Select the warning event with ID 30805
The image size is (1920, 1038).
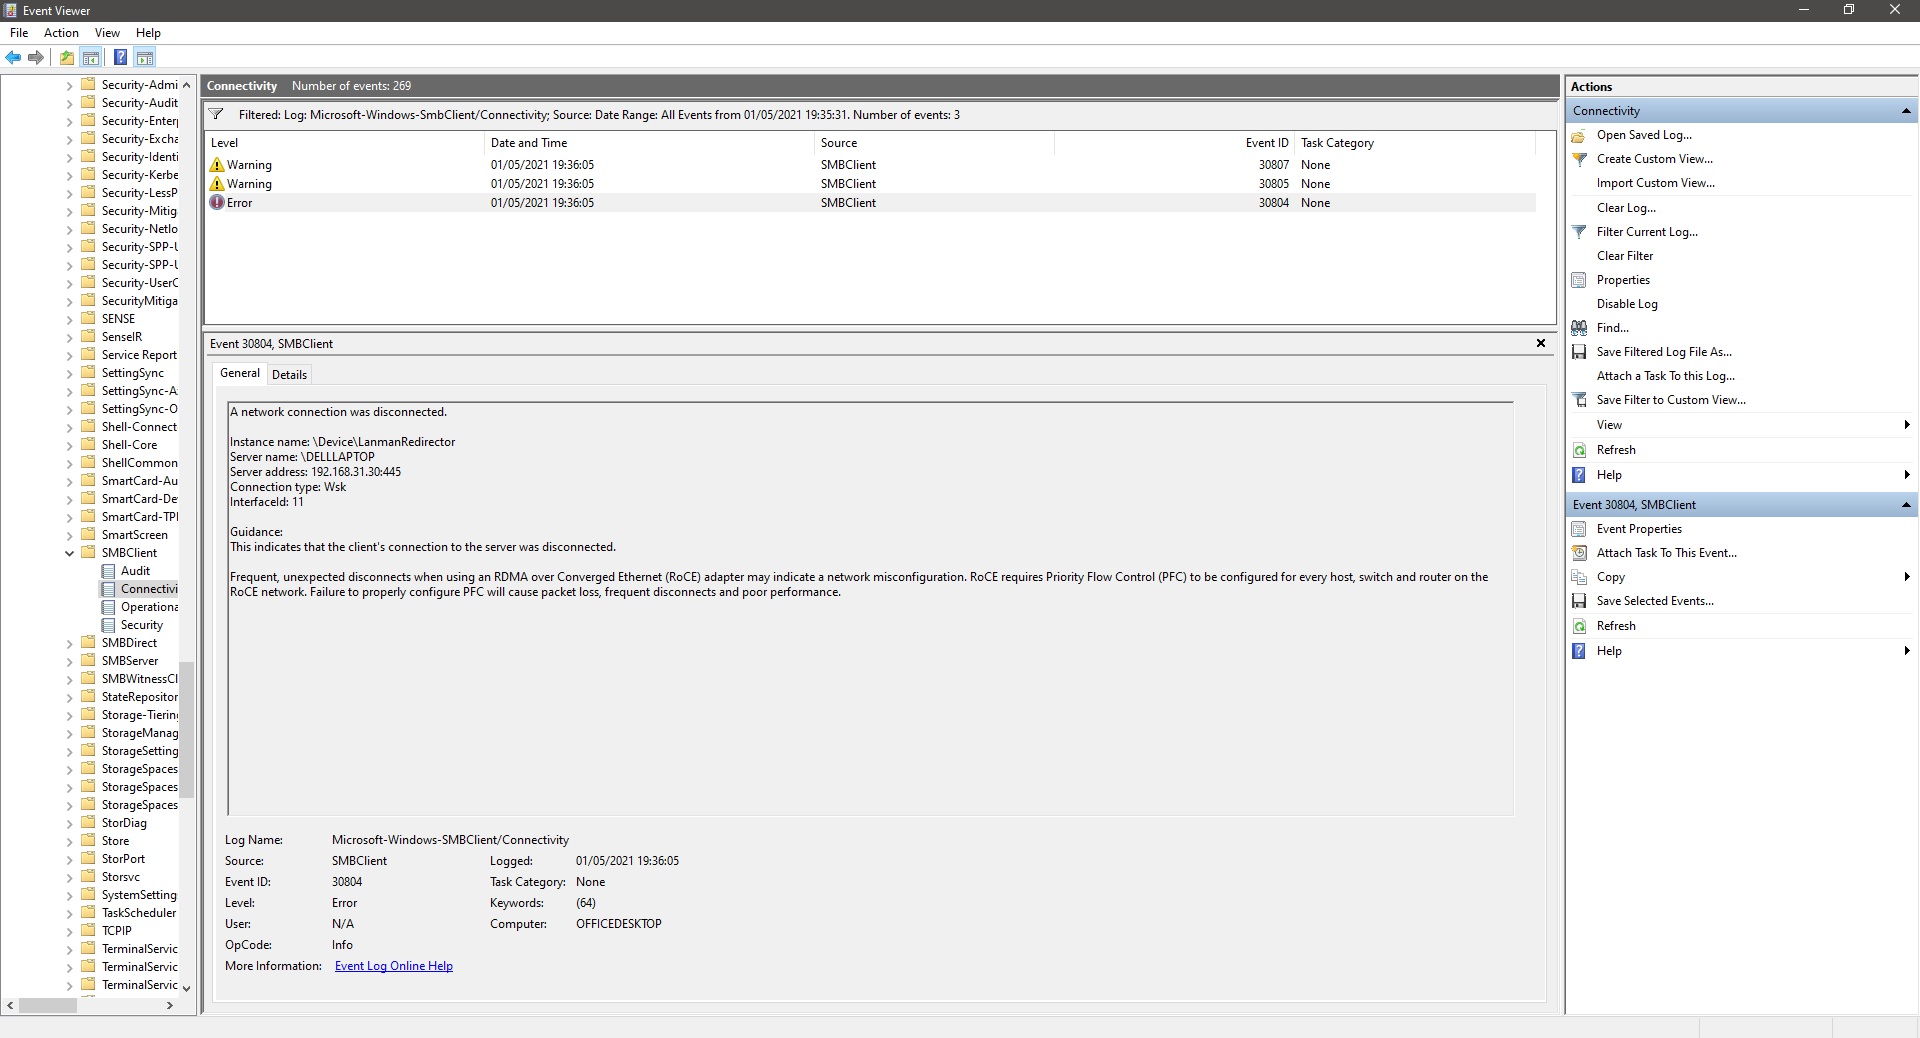870,184
